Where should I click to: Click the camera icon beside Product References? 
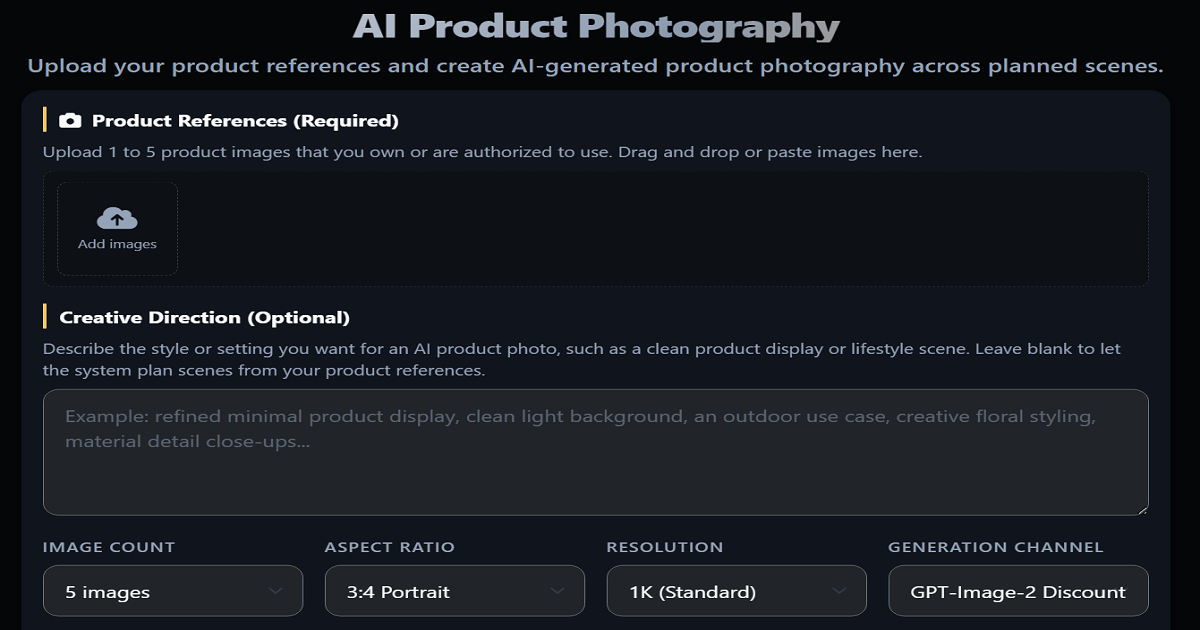[70, 121]
